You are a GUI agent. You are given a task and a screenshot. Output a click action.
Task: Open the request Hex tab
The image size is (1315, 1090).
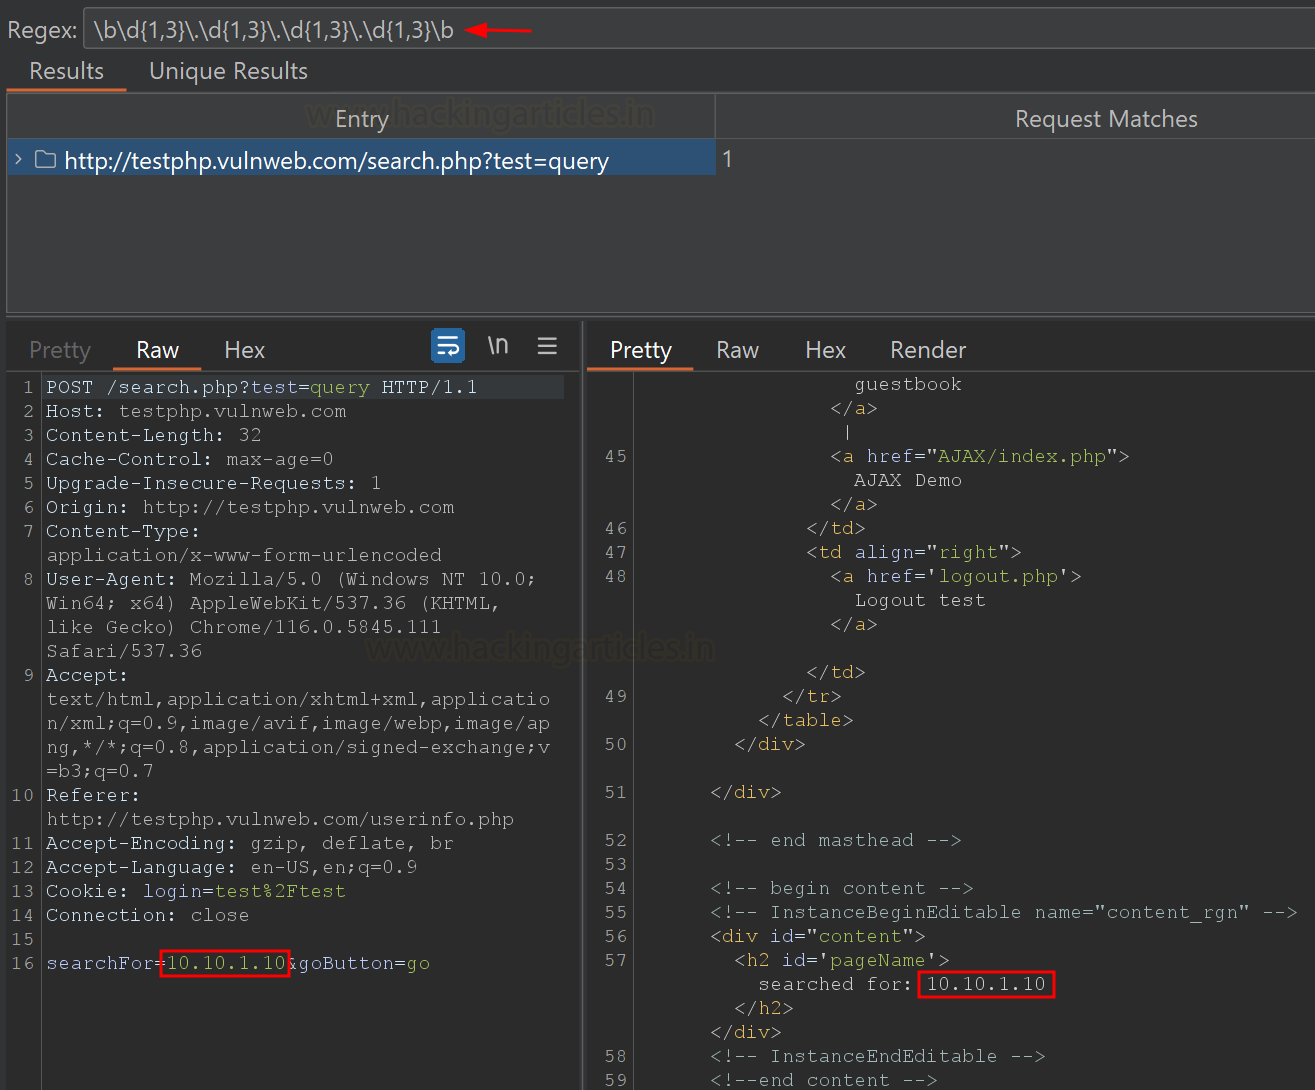pos(244,350)
